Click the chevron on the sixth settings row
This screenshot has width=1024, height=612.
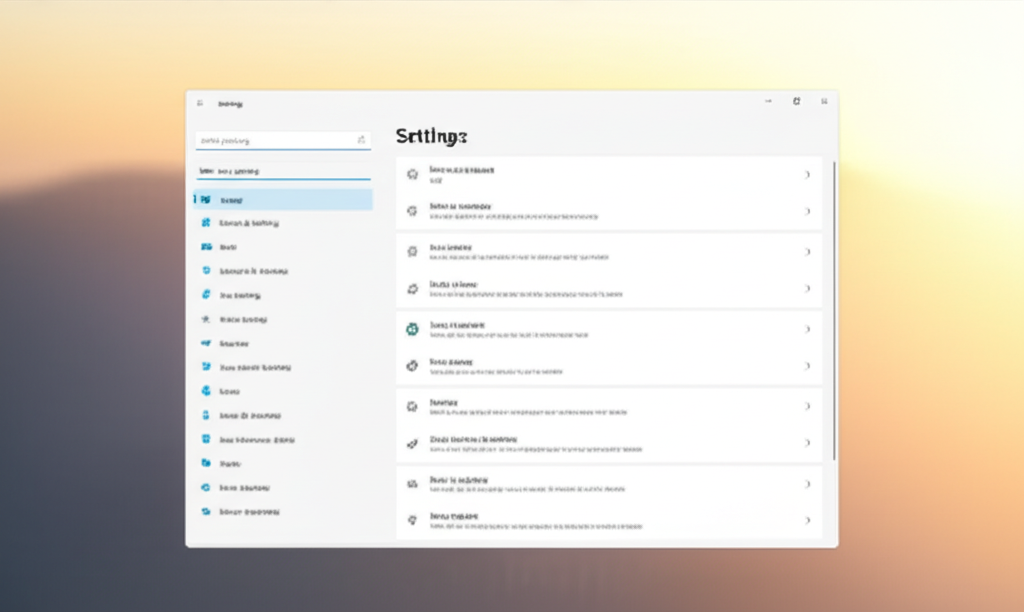tap(807, 366)
